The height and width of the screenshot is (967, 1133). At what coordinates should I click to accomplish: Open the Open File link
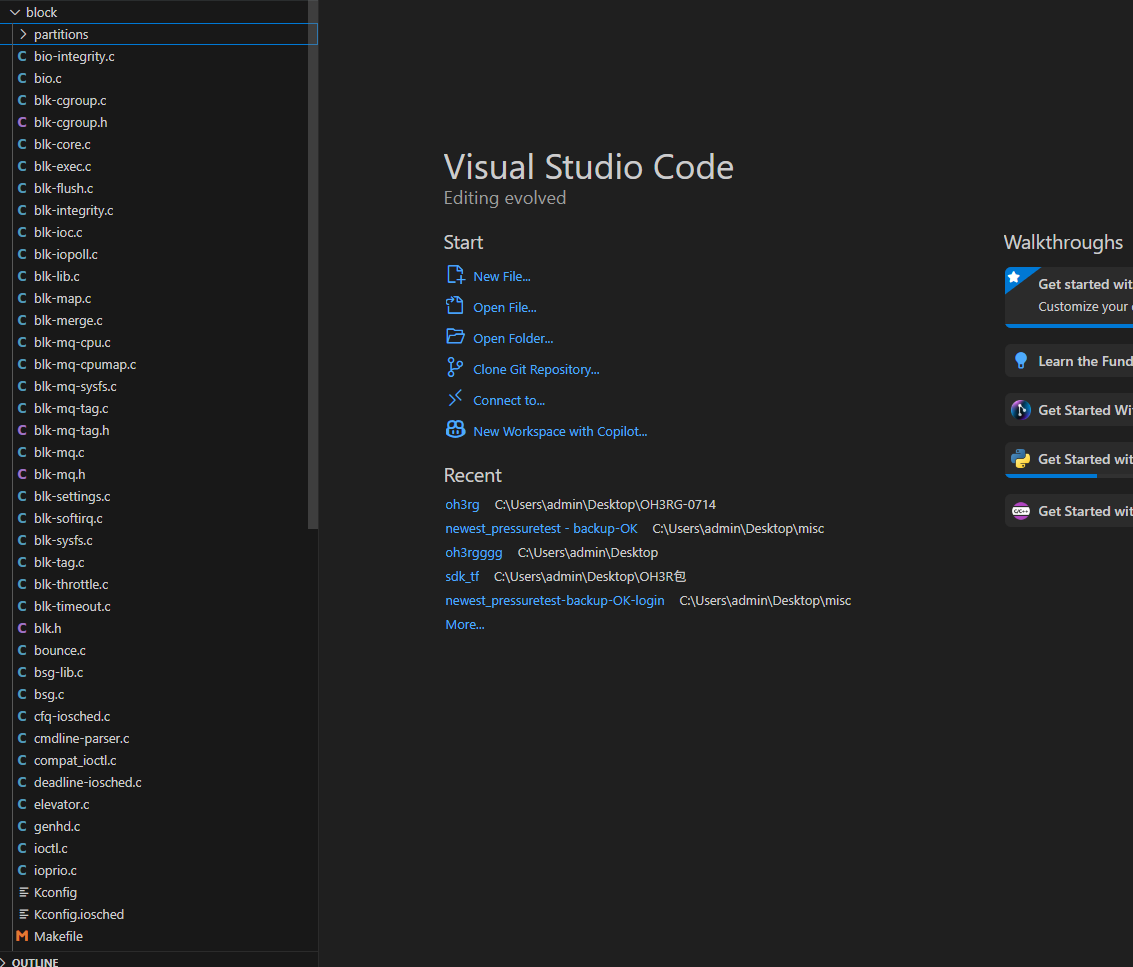click(x=504, y=307)
